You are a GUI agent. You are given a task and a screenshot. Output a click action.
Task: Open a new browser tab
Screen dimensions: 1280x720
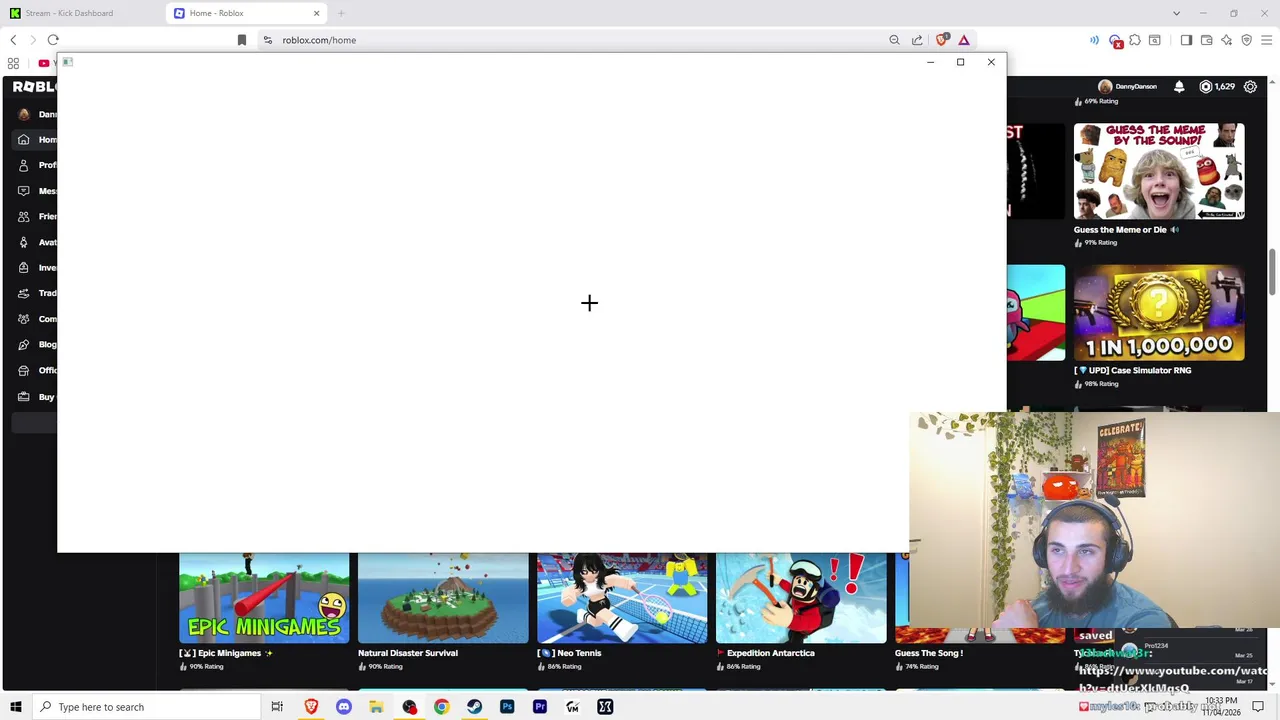(x=341, y=13)
